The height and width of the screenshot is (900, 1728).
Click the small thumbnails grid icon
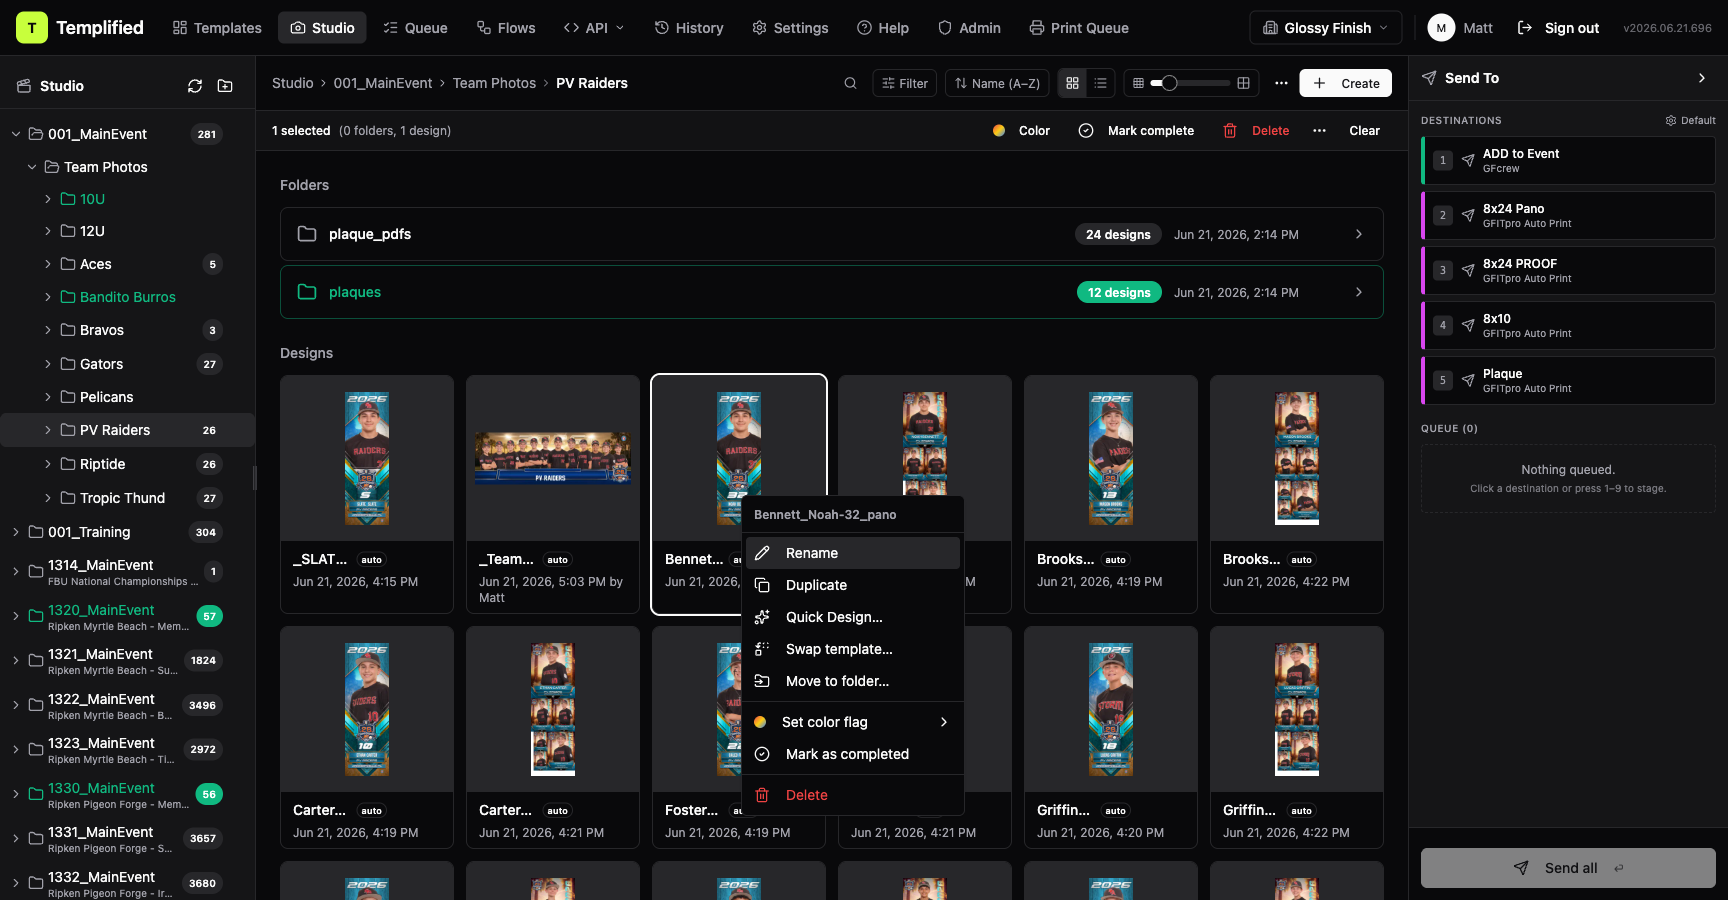(x=1138, y=83)
